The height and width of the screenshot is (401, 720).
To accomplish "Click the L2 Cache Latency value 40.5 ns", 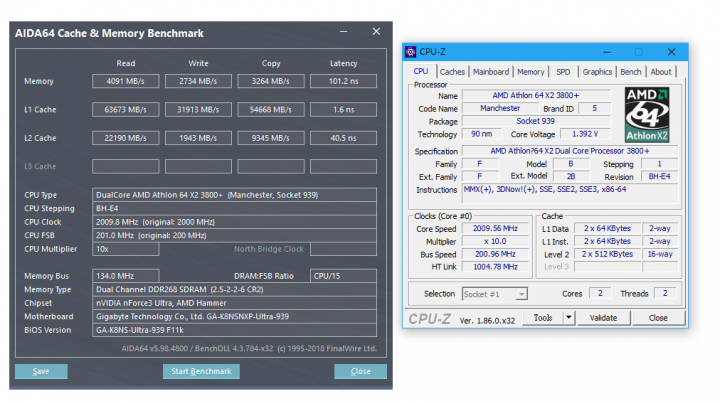I will 343,138.
